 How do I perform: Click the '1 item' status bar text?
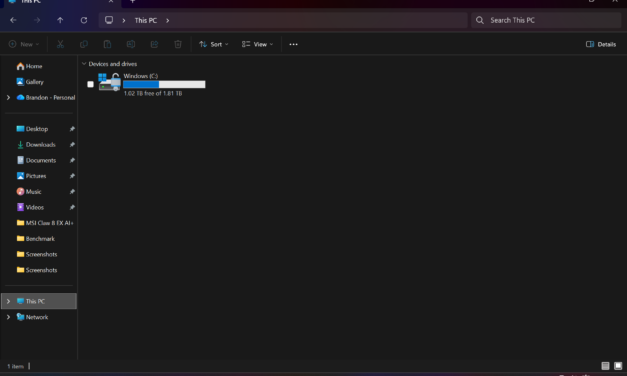tap(16, 366)
